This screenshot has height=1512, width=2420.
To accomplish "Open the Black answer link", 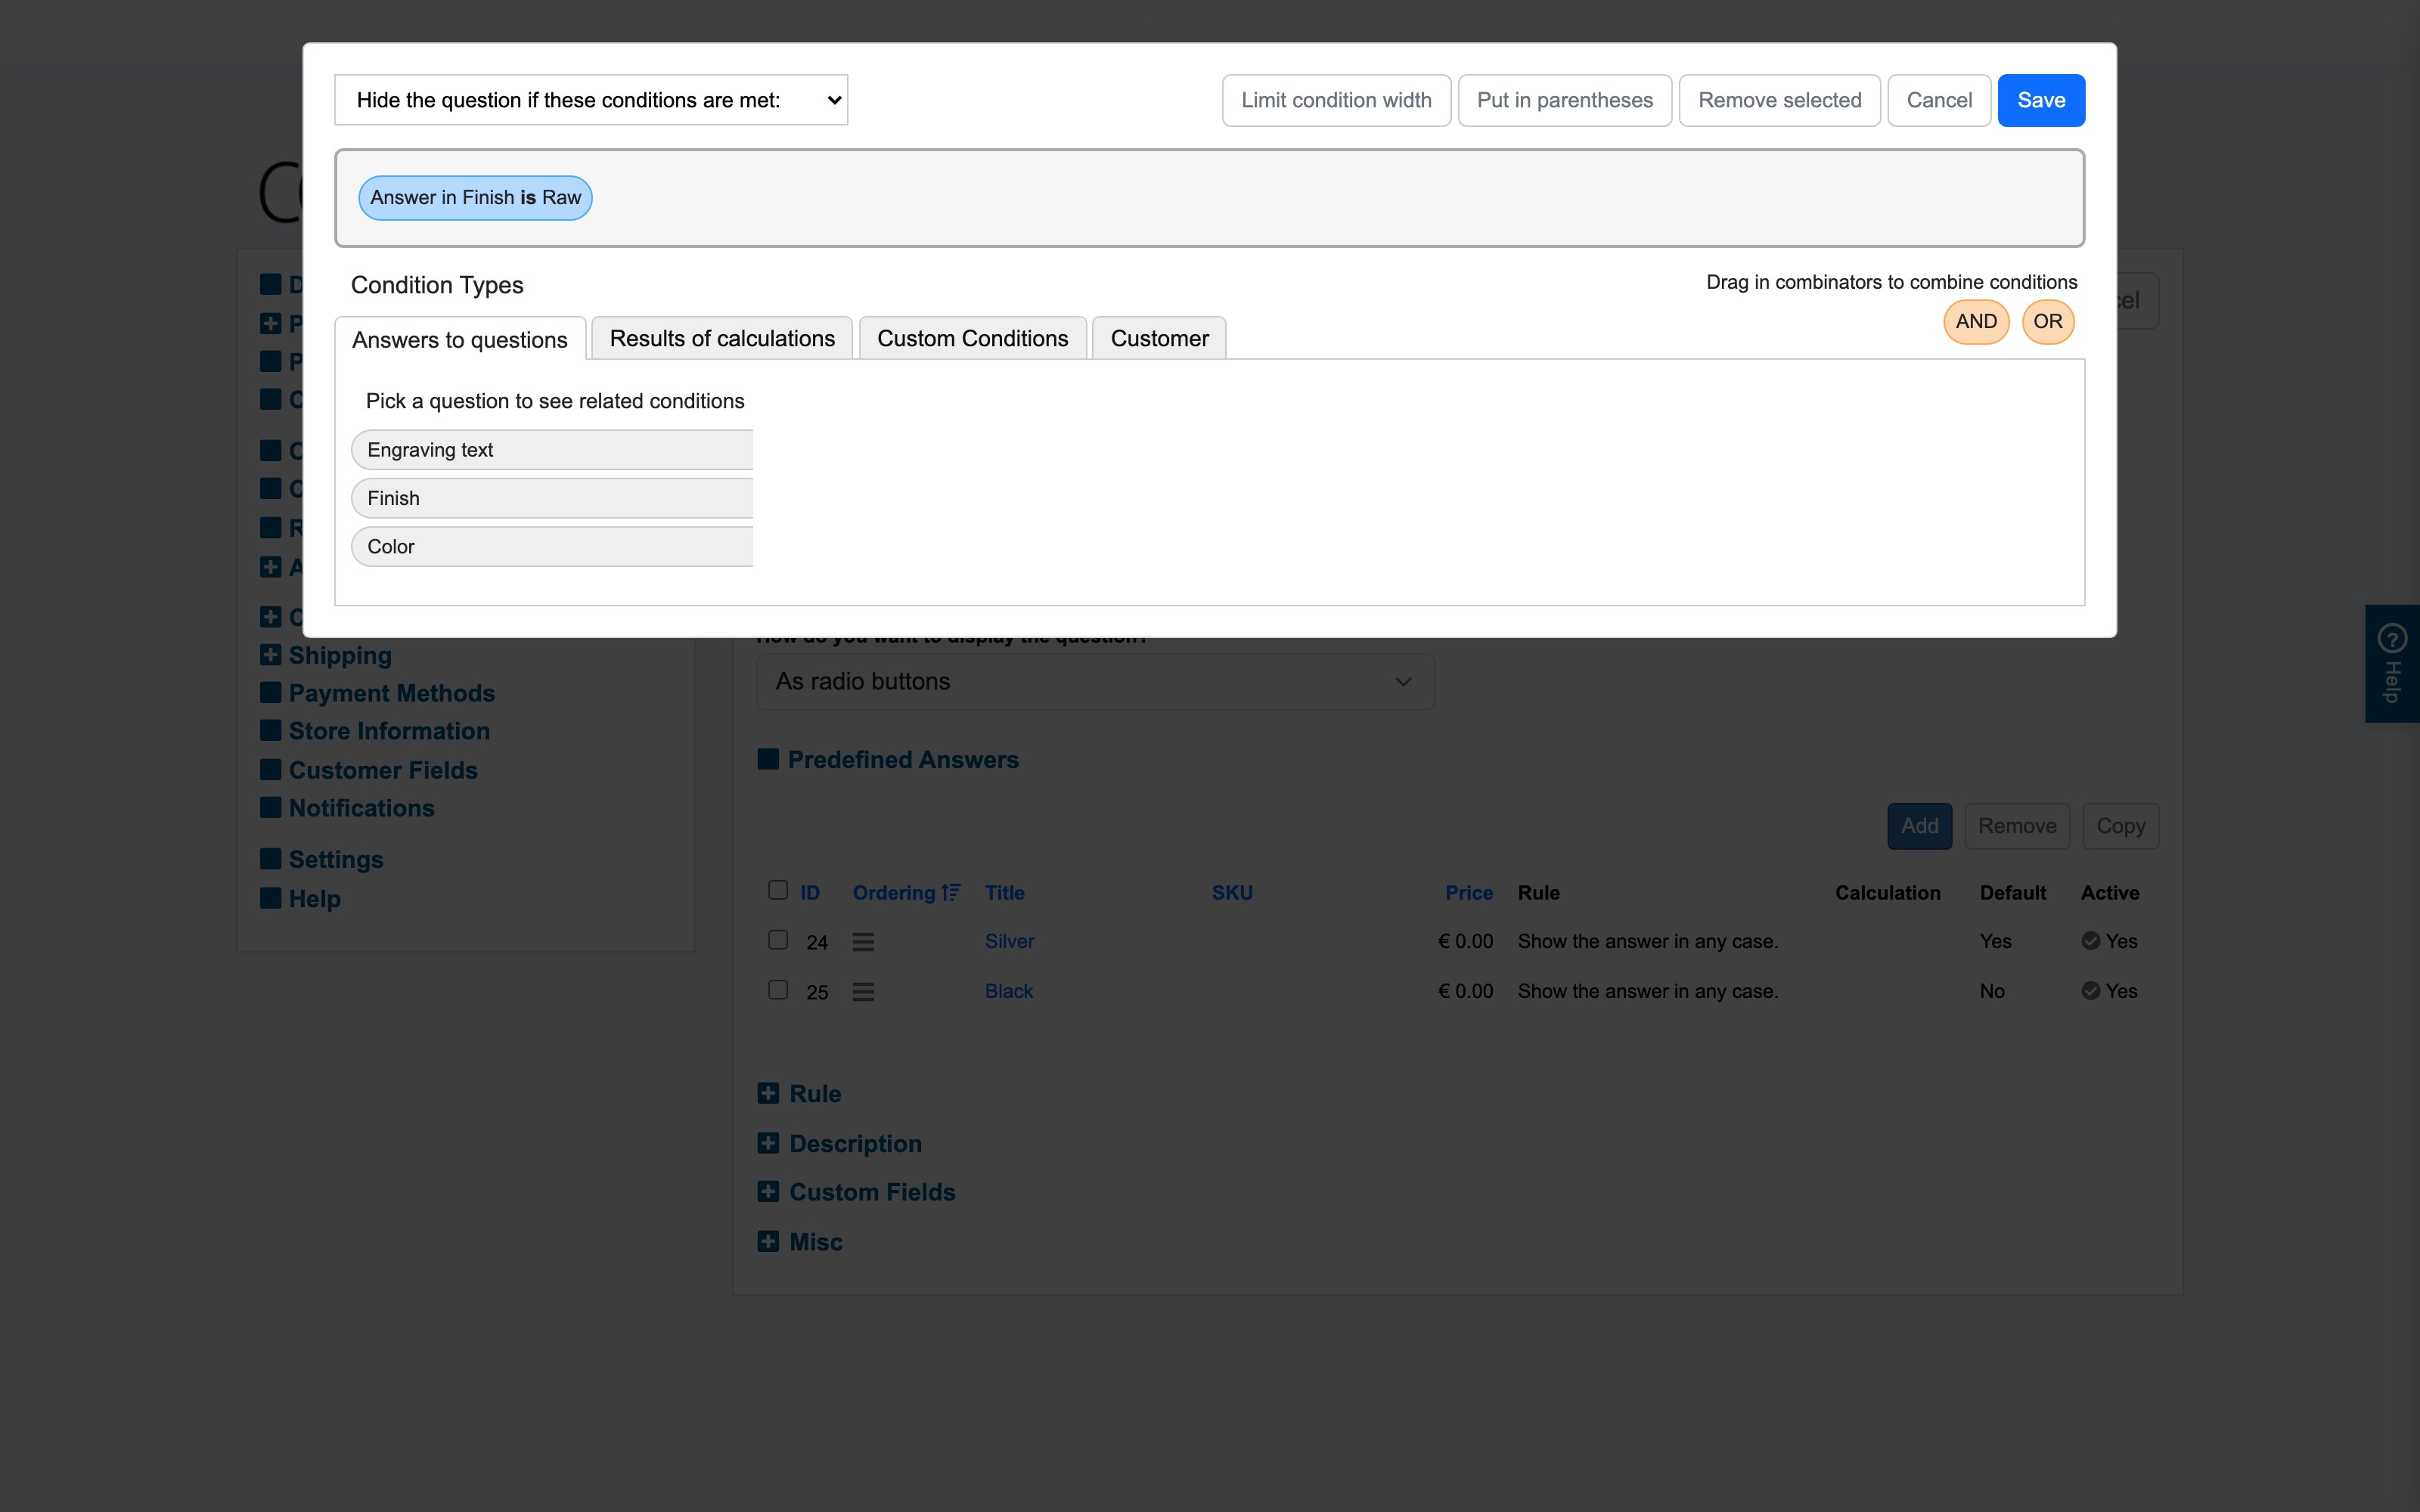I will (x=1008, y=991).
